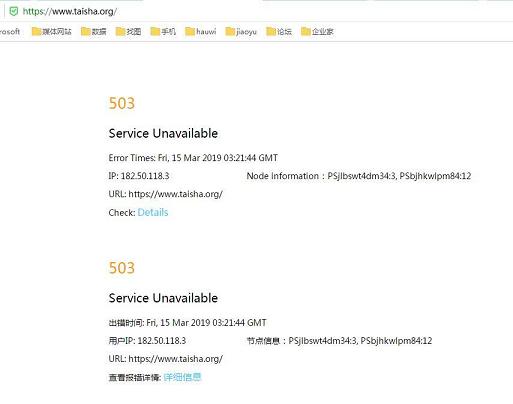The width and height of the screenshot is (513, 404).
Task: Click the 详细信息 link
Action: (182, 377)
